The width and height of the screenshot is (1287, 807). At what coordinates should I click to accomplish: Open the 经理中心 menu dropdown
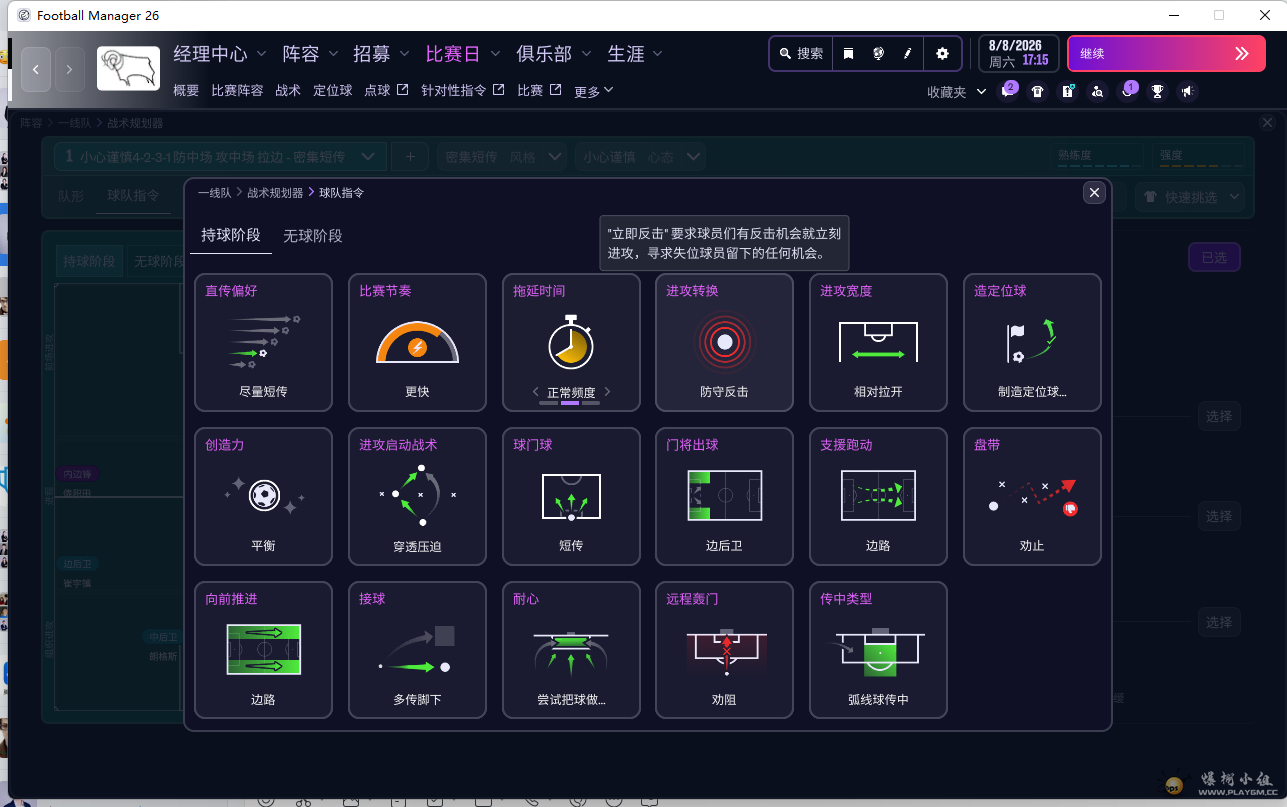[x=220, y=54]
